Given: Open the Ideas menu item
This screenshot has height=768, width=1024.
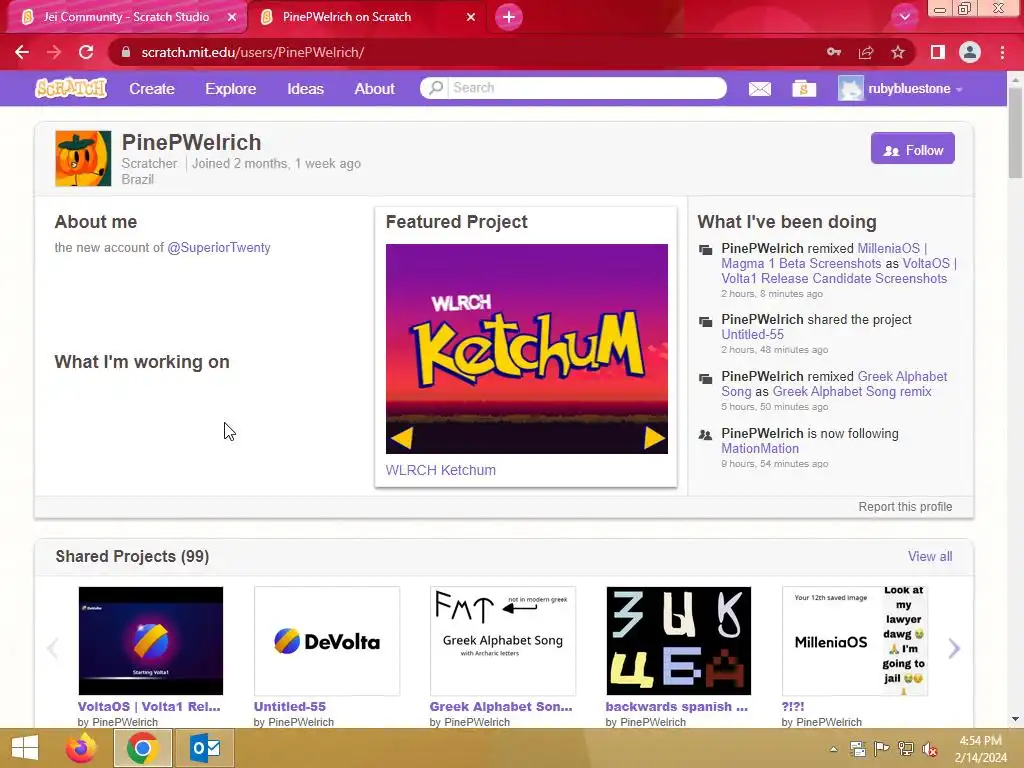Looking at the screenshot, I should (305, 89).
